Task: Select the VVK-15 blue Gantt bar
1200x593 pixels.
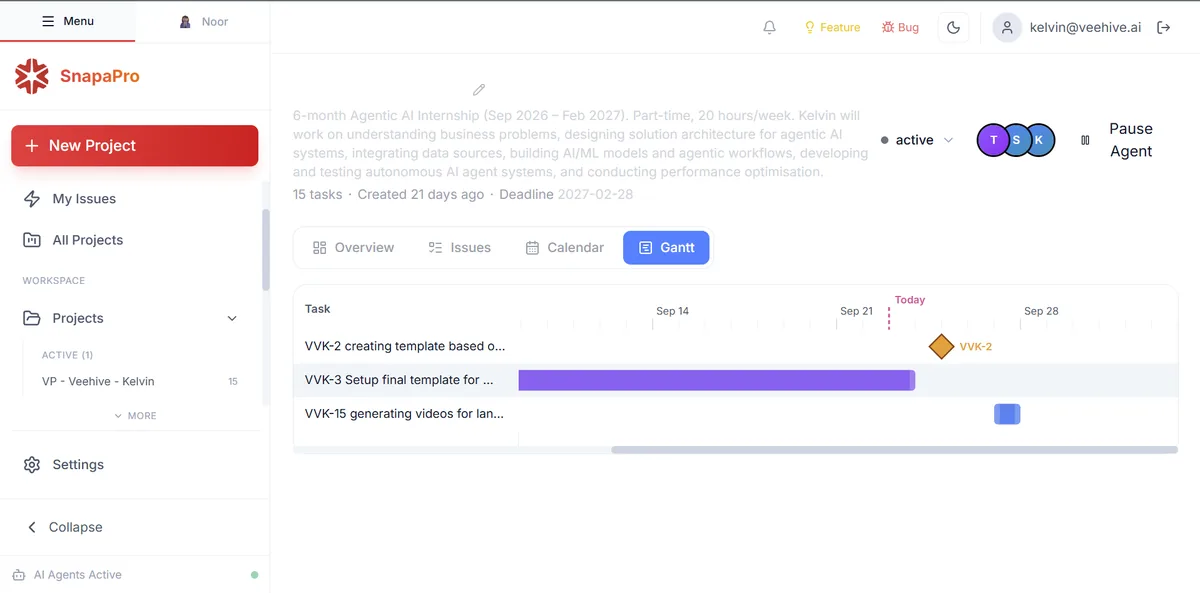Action: pyautogui.click(x=1007, y=414)
